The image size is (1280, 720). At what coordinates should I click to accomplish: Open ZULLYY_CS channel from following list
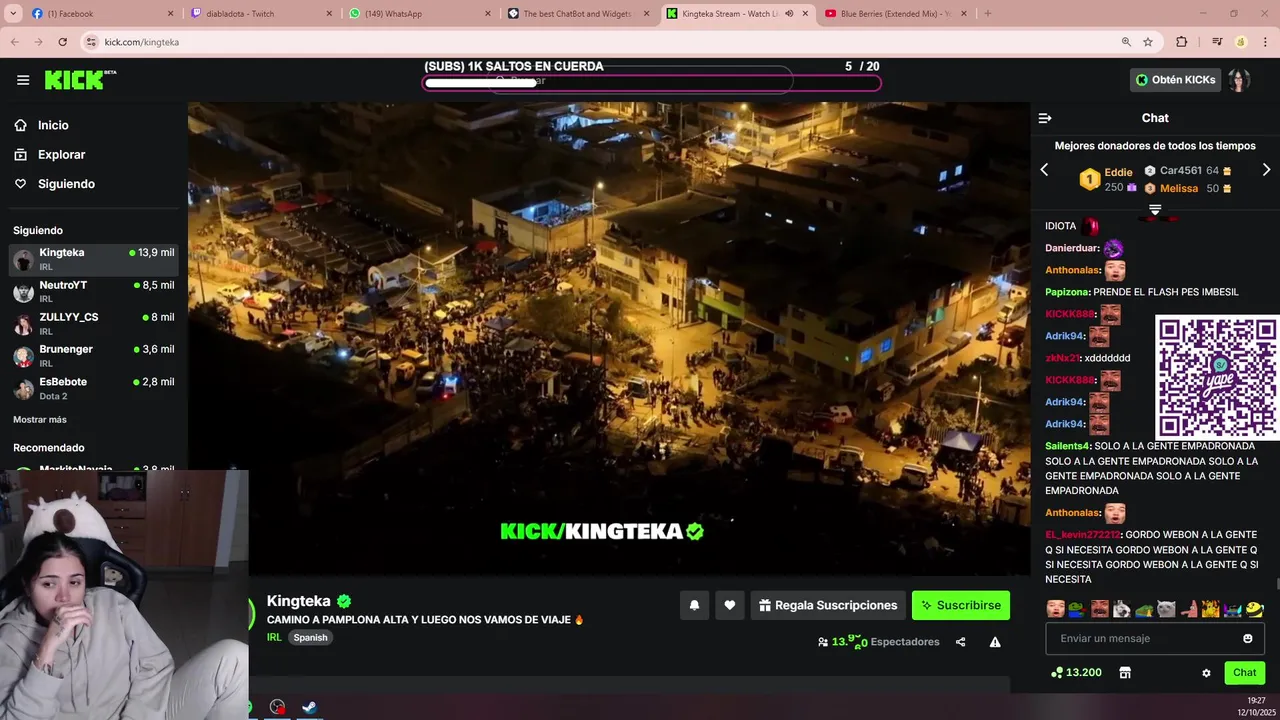click(x=94, y=323)
